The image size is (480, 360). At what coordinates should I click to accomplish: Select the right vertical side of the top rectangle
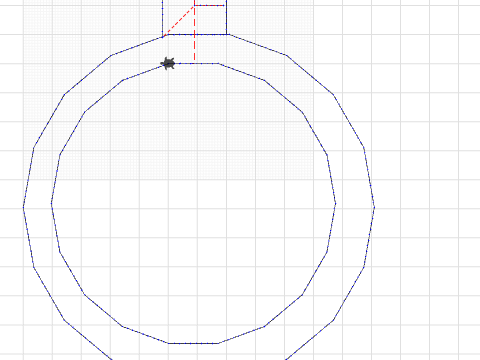coord(227,17)
